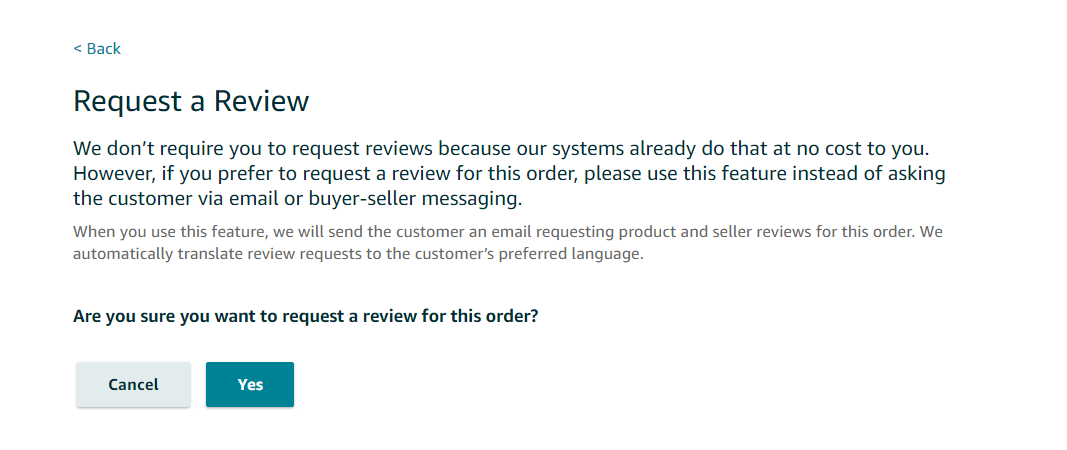Click the line starting We don't require
The image size is (1067, 450).
500,148
